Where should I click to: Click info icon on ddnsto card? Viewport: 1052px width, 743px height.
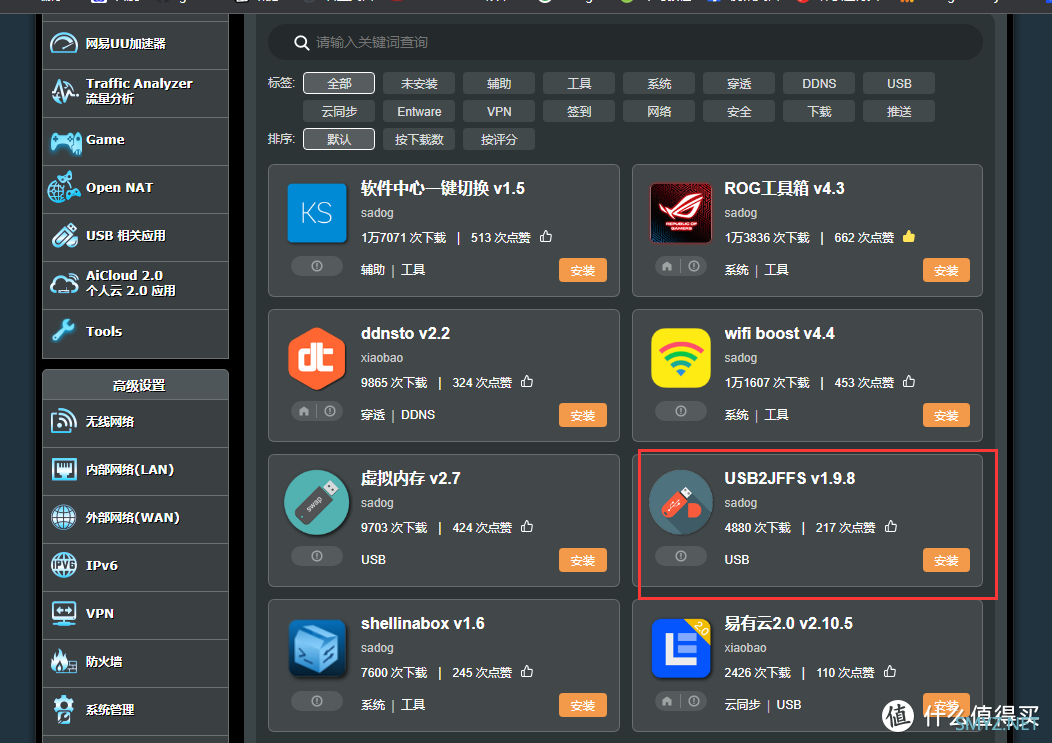tap(330, 411)
